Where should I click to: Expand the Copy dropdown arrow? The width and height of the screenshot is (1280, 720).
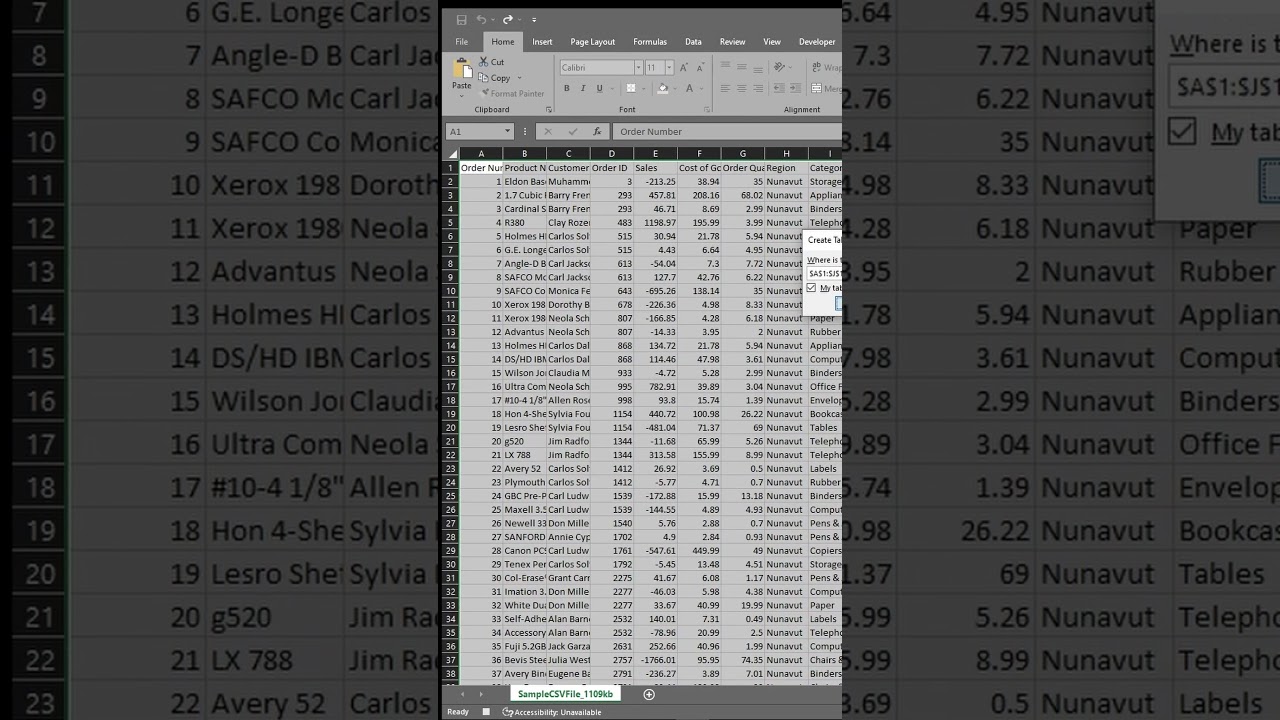point(519,78)
